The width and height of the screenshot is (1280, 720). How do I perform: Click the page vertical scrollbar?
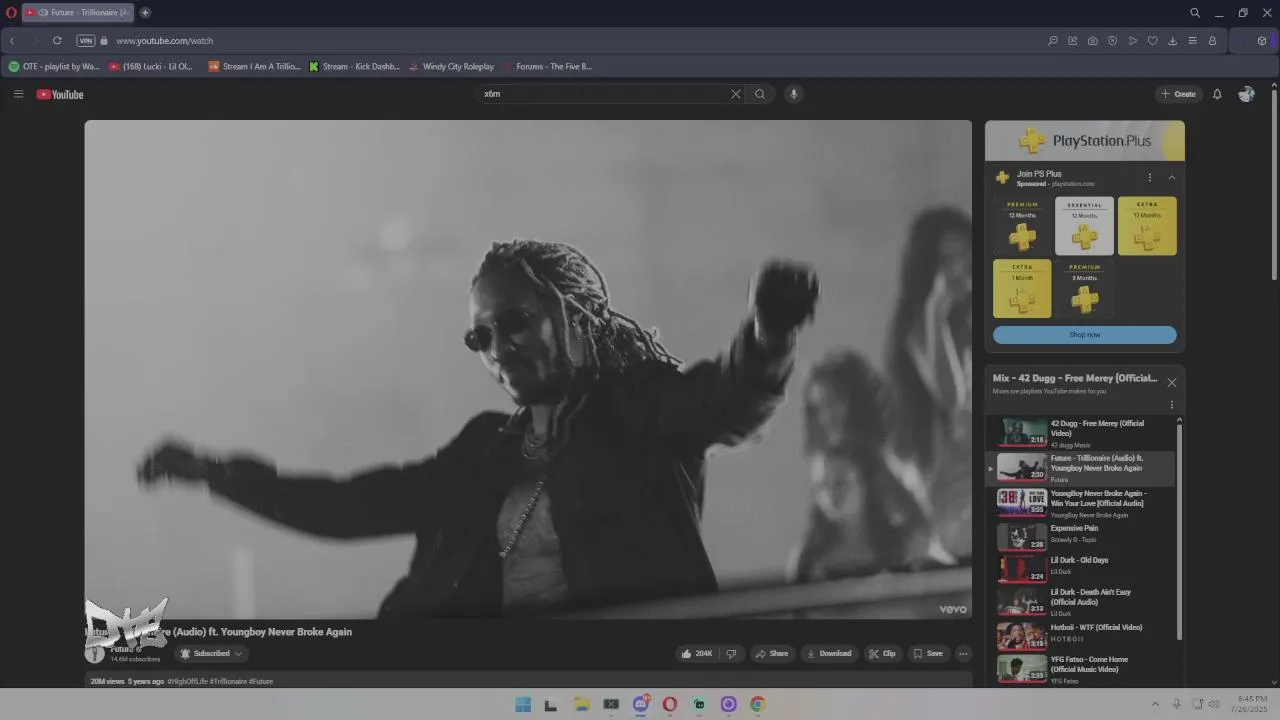tap(1274, 185)
